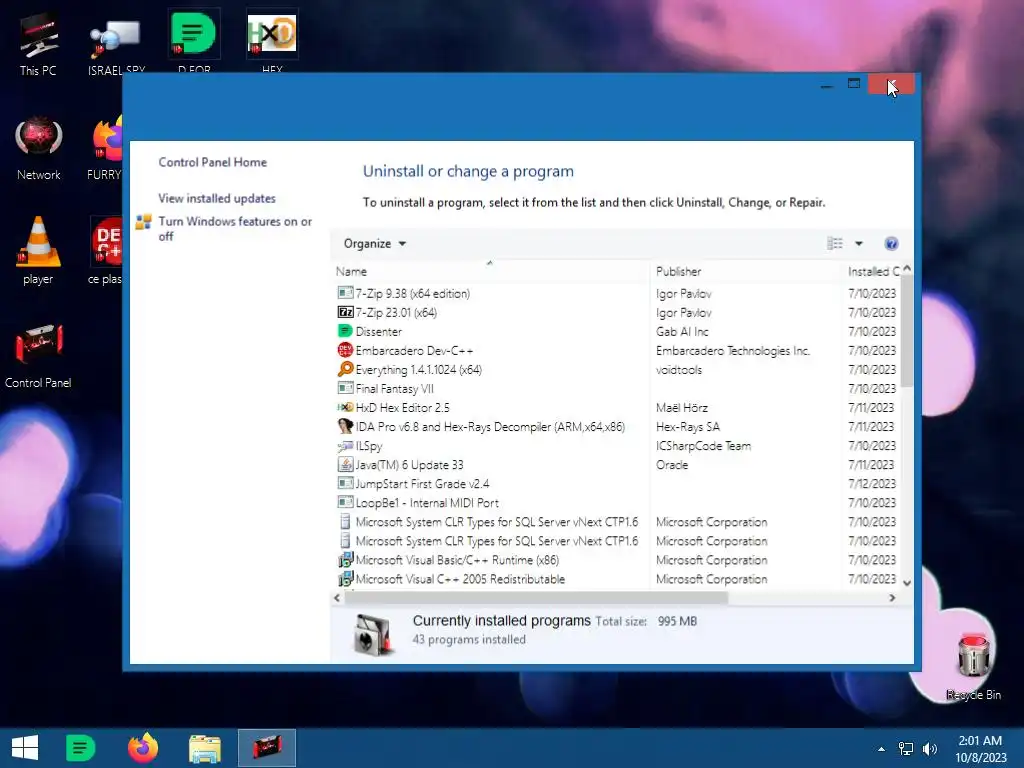This screenshot has width=1024, height=768.
Task: Open the FURRY Firefox desktop shortcut
Action: pyautogui.click(x=106, y=148)
